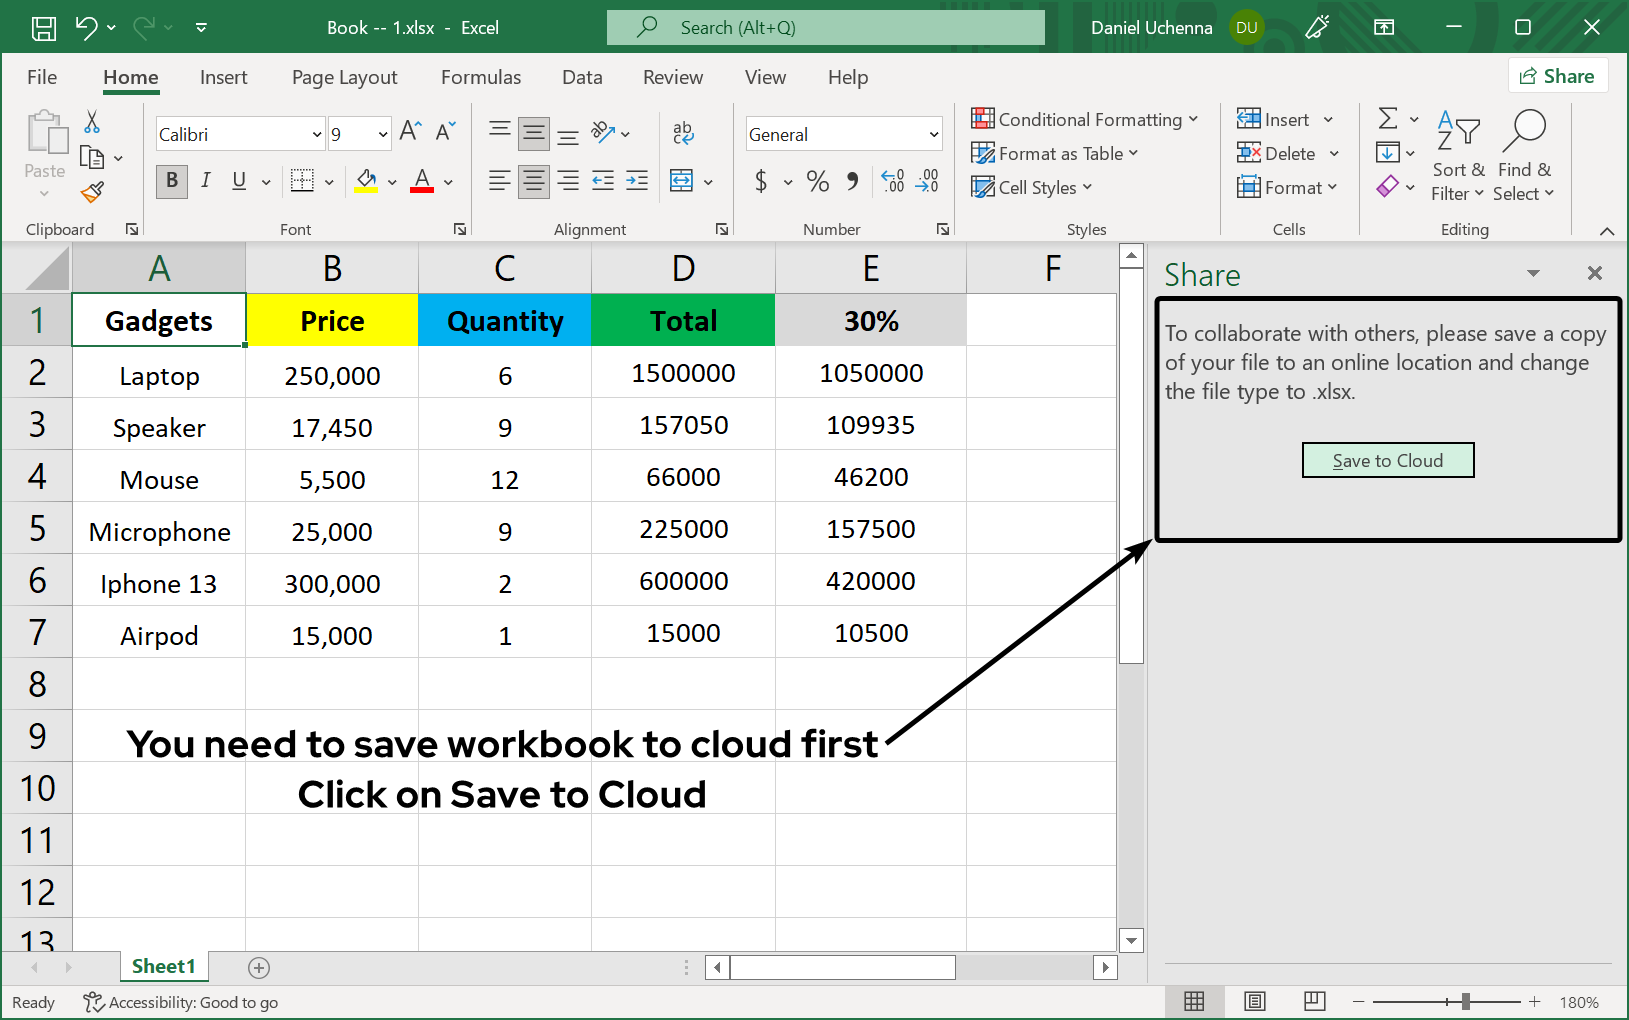Toggle bold formatting
Image resolution: width=1629 pixels, height=1020 pixels.
point(171,181)
